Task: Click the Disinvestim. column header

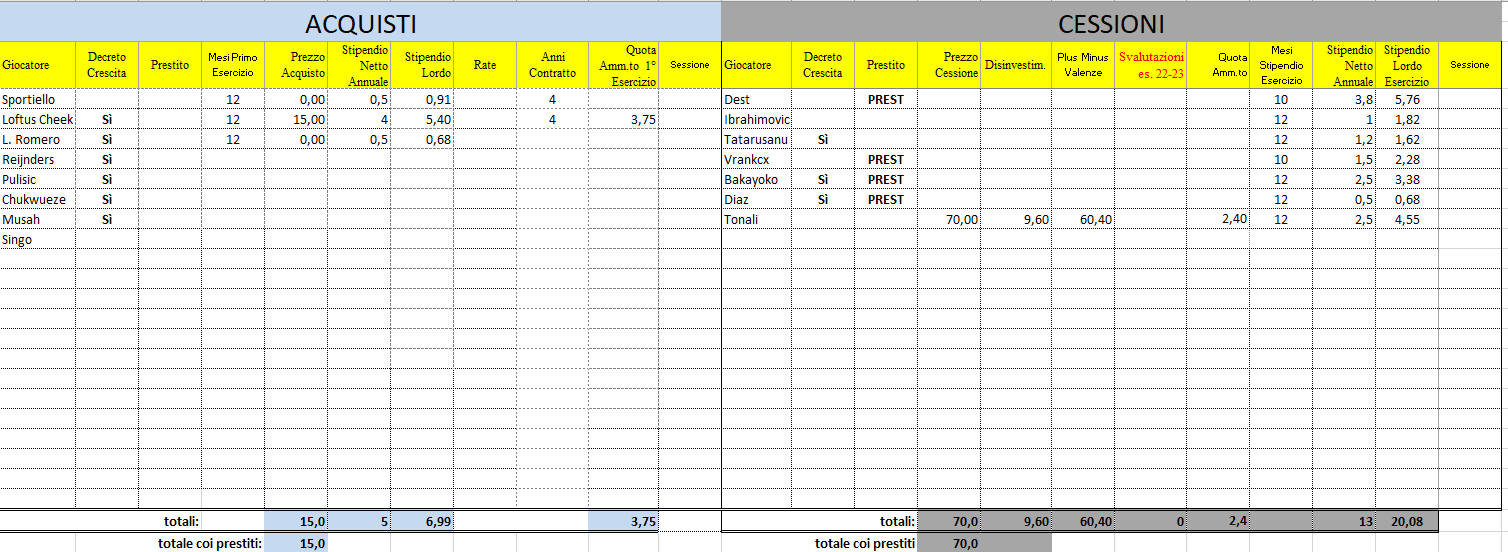Action: (1016, 65)
